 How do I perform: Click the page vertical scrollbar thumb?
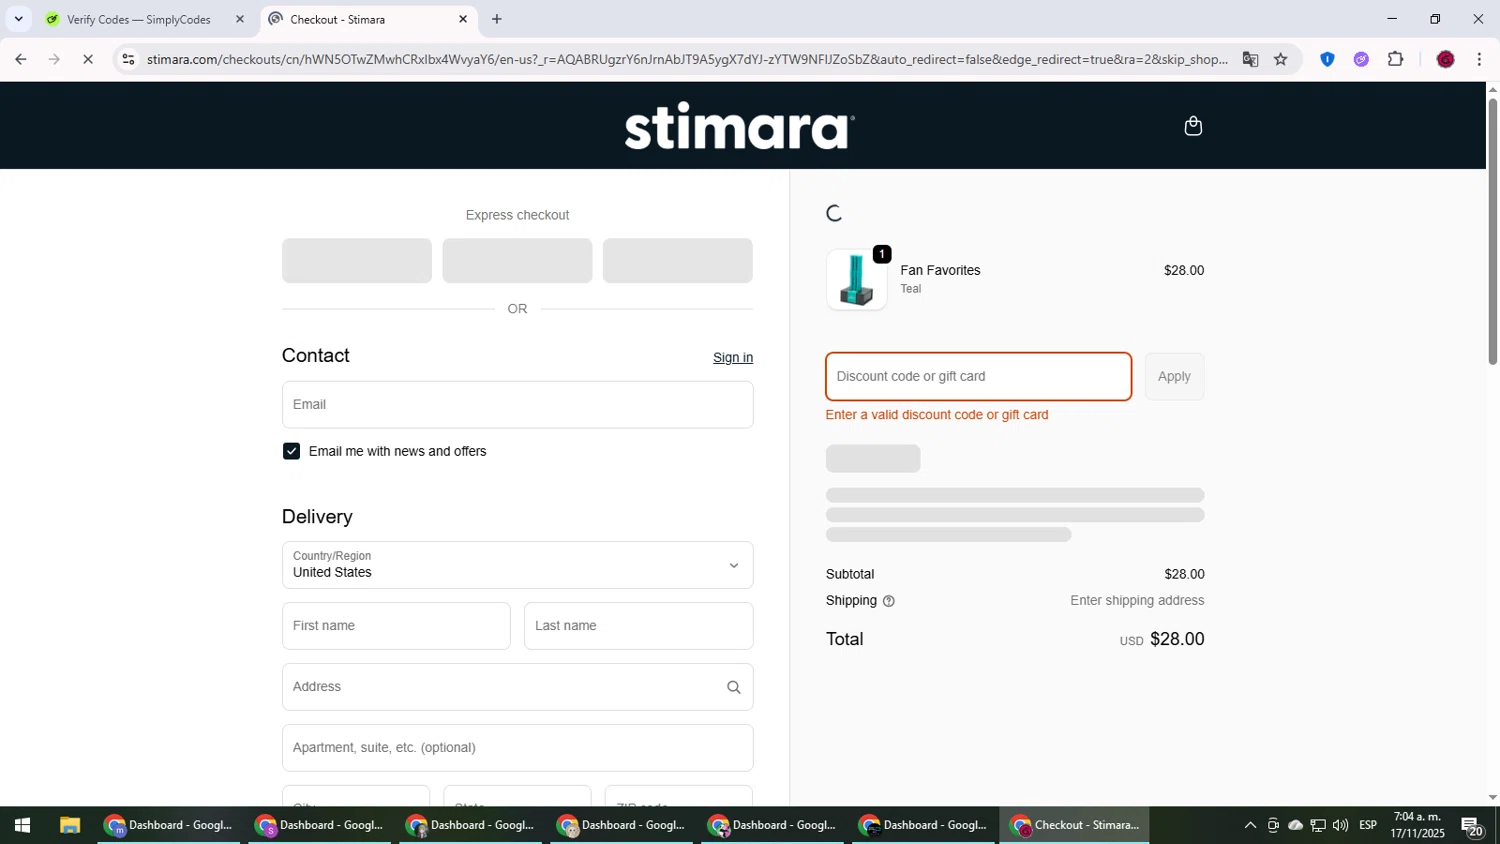pyautogui.click(x=1492, y=230)
